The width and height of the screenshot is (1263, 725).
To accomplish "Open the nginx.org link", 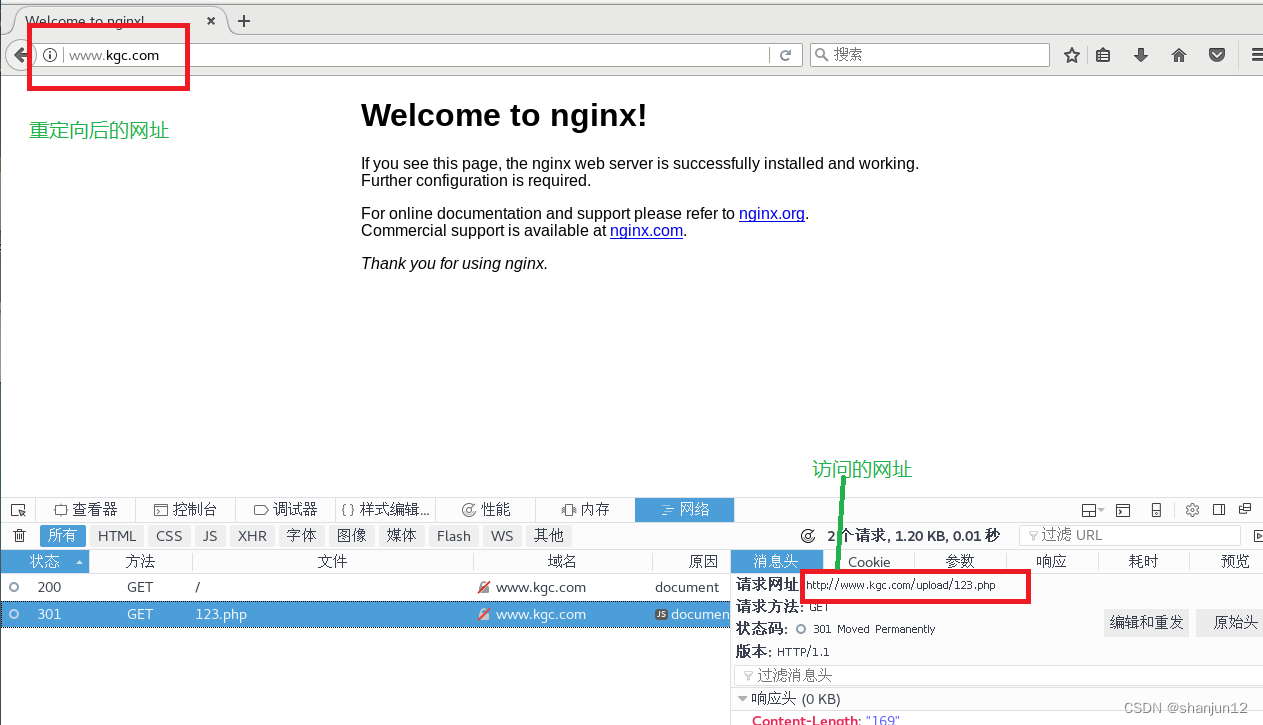I will pyautogui.click(x=772, y=213).
